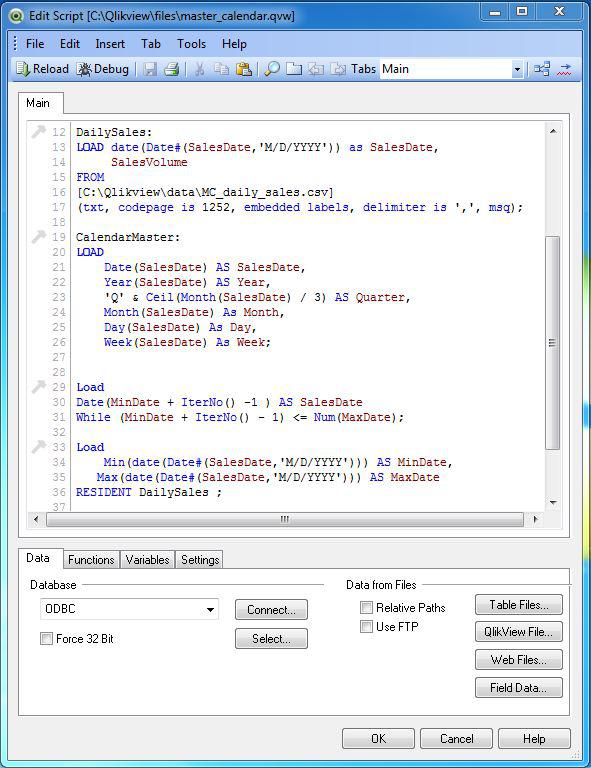Click the horizontal scrollbar thumb
The width and height of the screenshot is (591, 768).
(284, 519)
